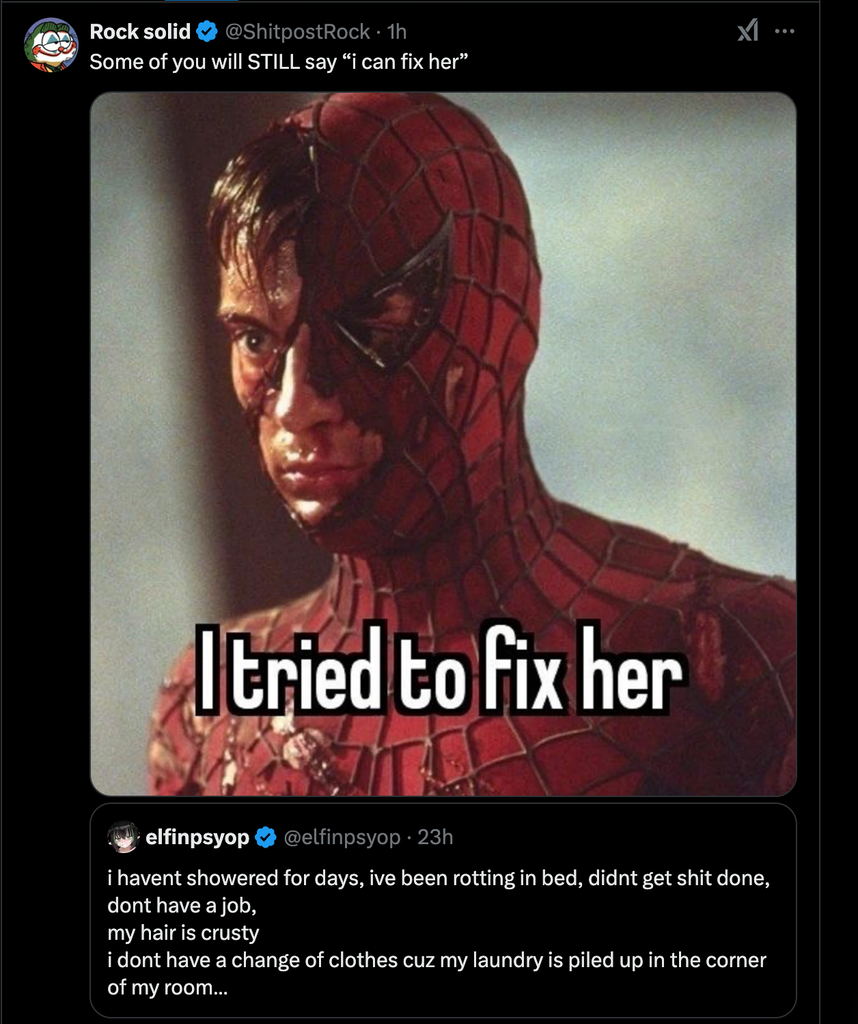Click the "dont have a job," line

pyautogui.click(x=182, y=905)
